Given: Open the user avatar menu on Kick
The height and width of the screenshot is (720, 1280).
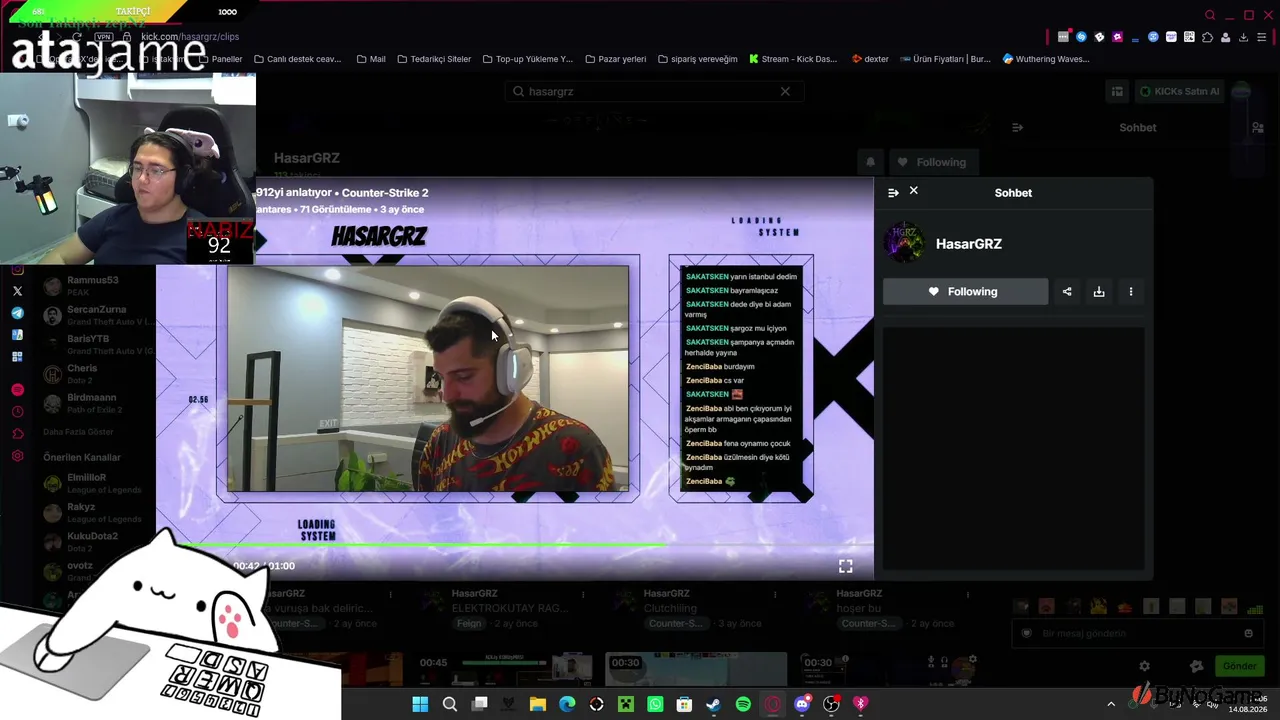Looking at the screenshot, I should [1241, 91].
